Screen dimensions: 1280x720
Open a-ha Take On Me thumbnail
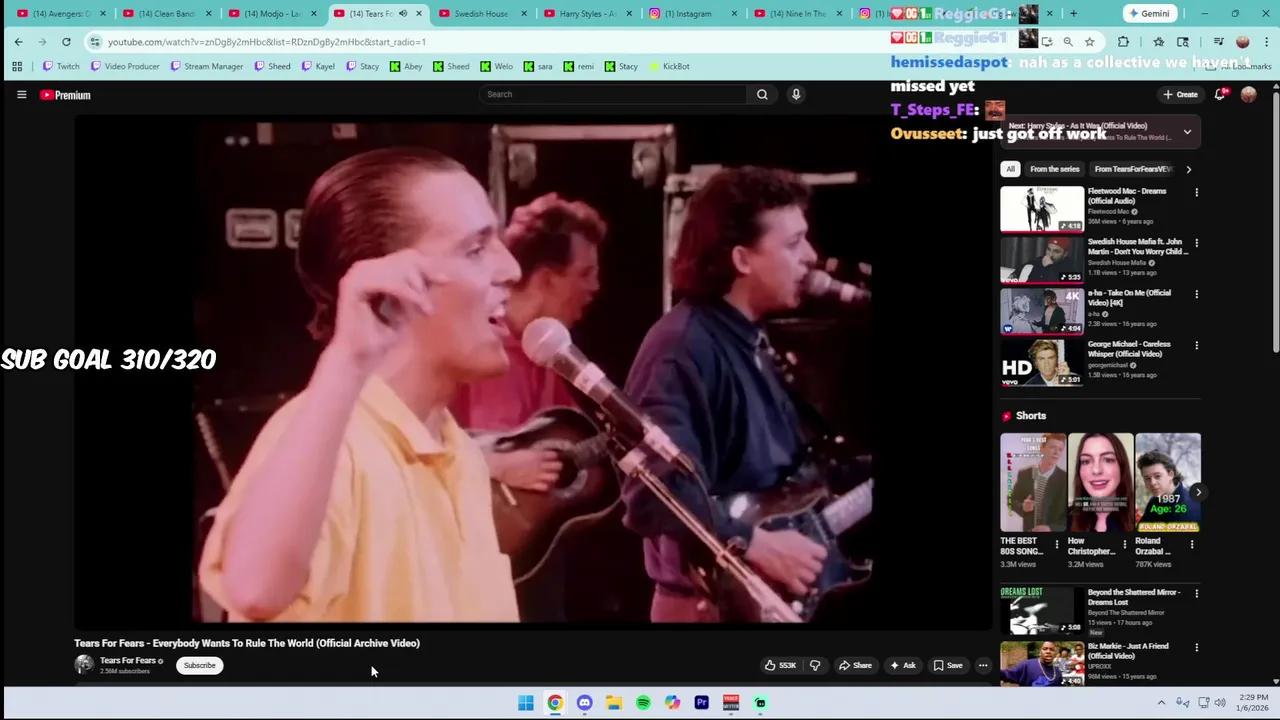click(x=1042, y=311)
